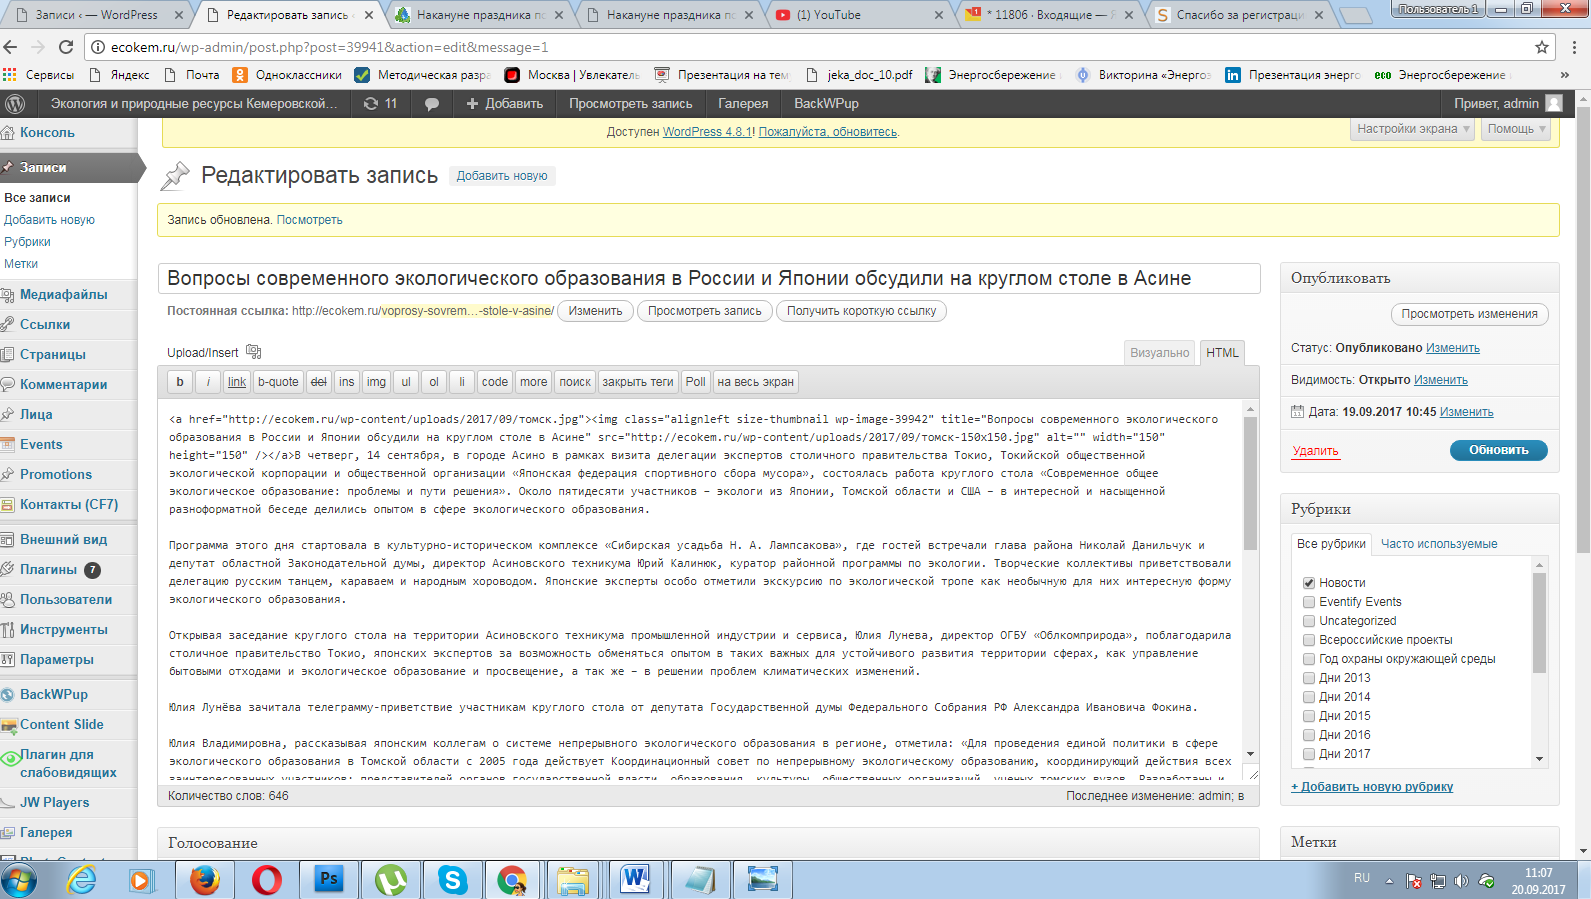Open the Привет, admin account menu
1591x899 pixels.
pyautogui.click(x=1508, y=103)
